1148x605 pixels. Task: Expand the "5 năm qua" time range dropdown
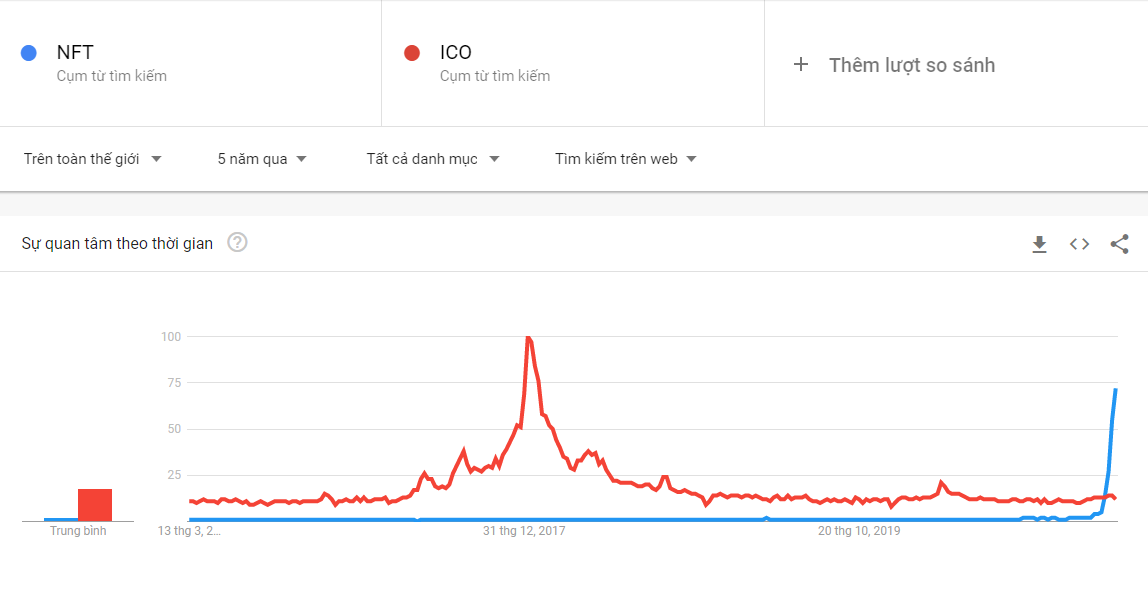262,159
